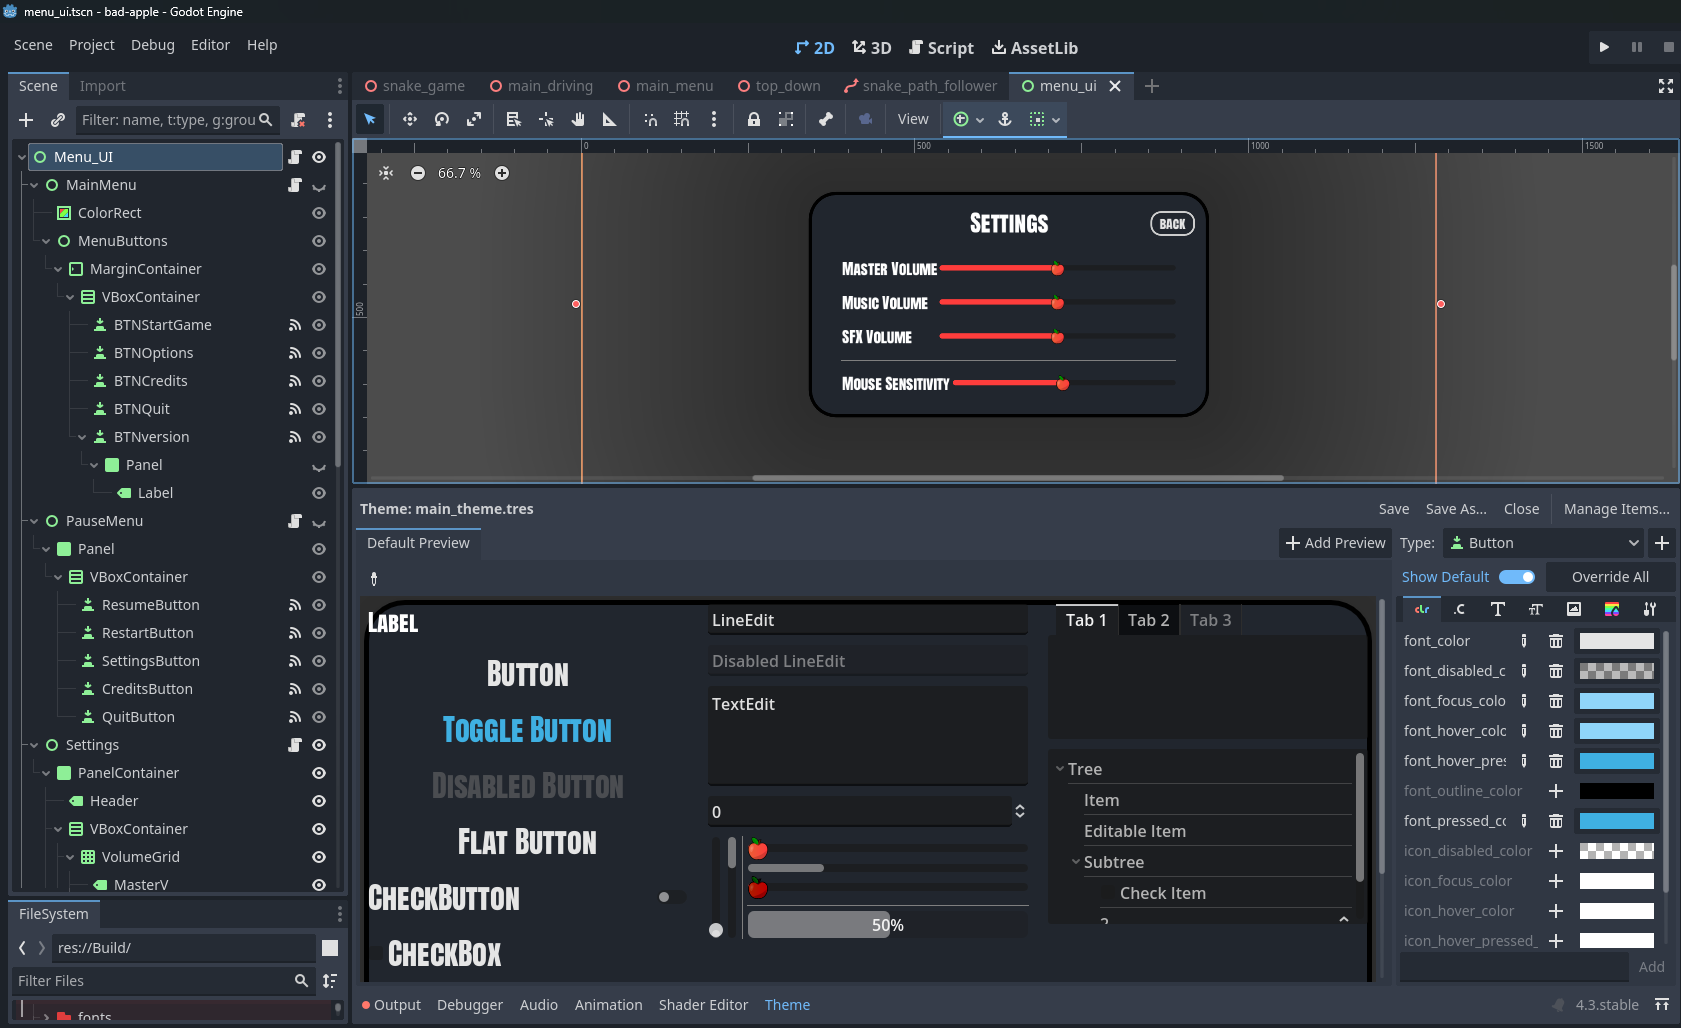1681x1028 pixels.
Task: Click the add new child node plus icon
Action: point(26,120)
